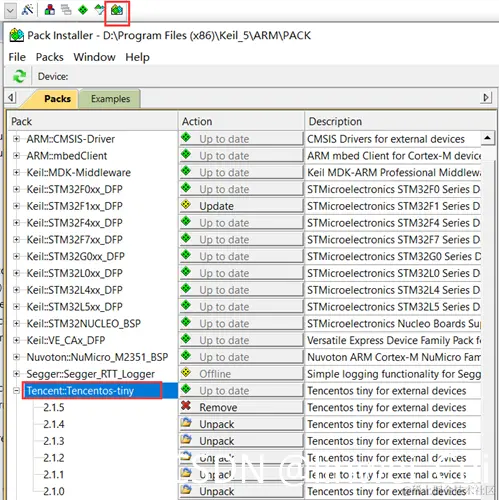499x500 pixels.
Task: Select Keil::STM32L5xx_DFP pack row
Action: pos(74,307)
